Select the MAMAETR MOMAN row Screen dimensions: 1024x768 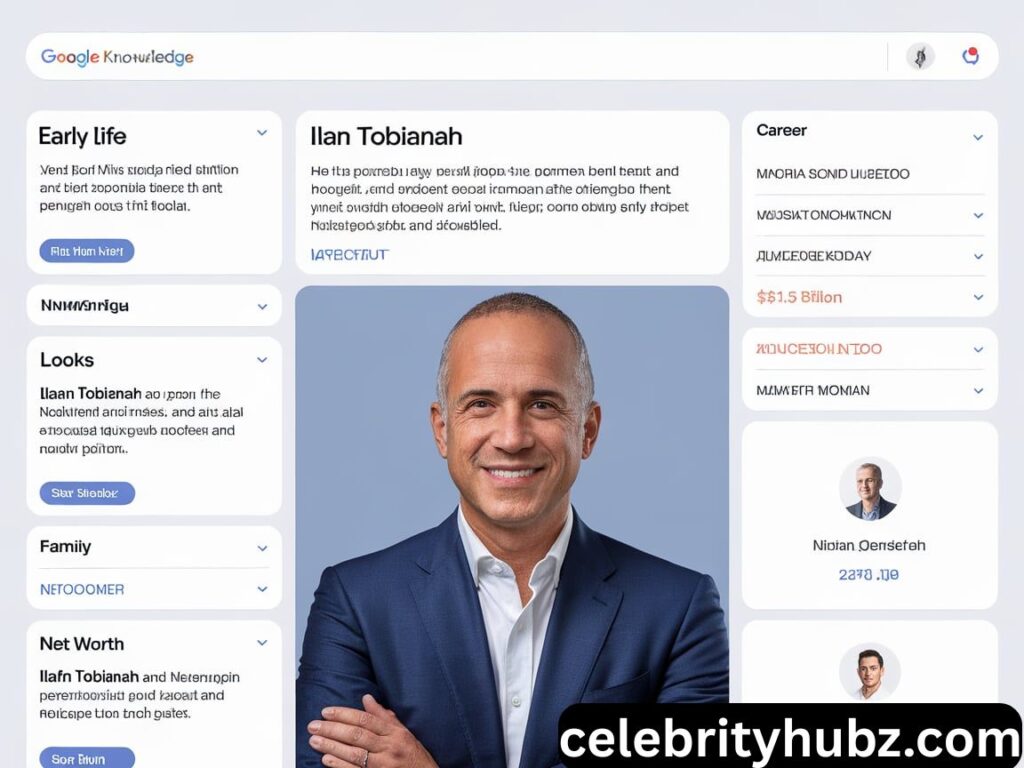pyautogui.click(x=870, y=391)
